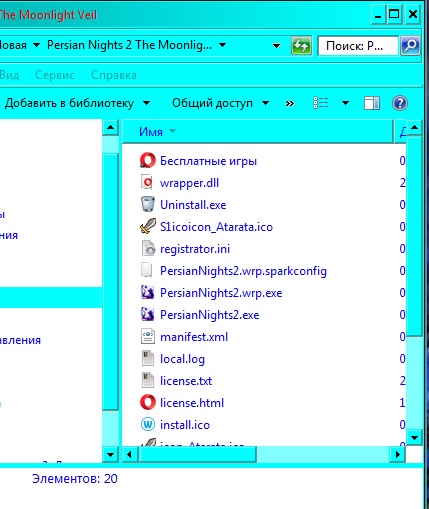Show more toolbar commands chevron

point(290,103)
